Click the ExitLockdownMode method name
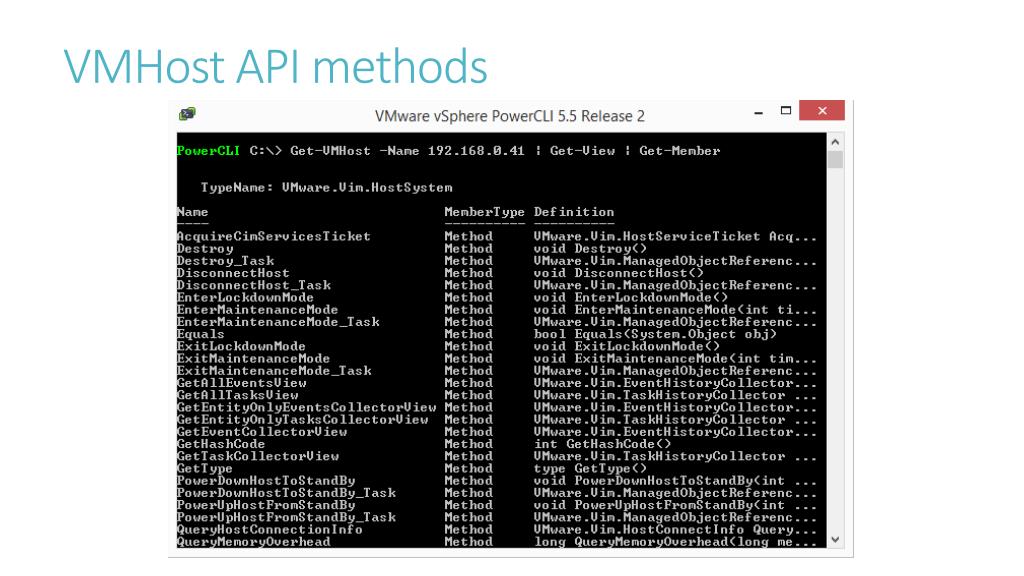The image size is (1024, 576). pyautogui.click(x=241, y=347)
